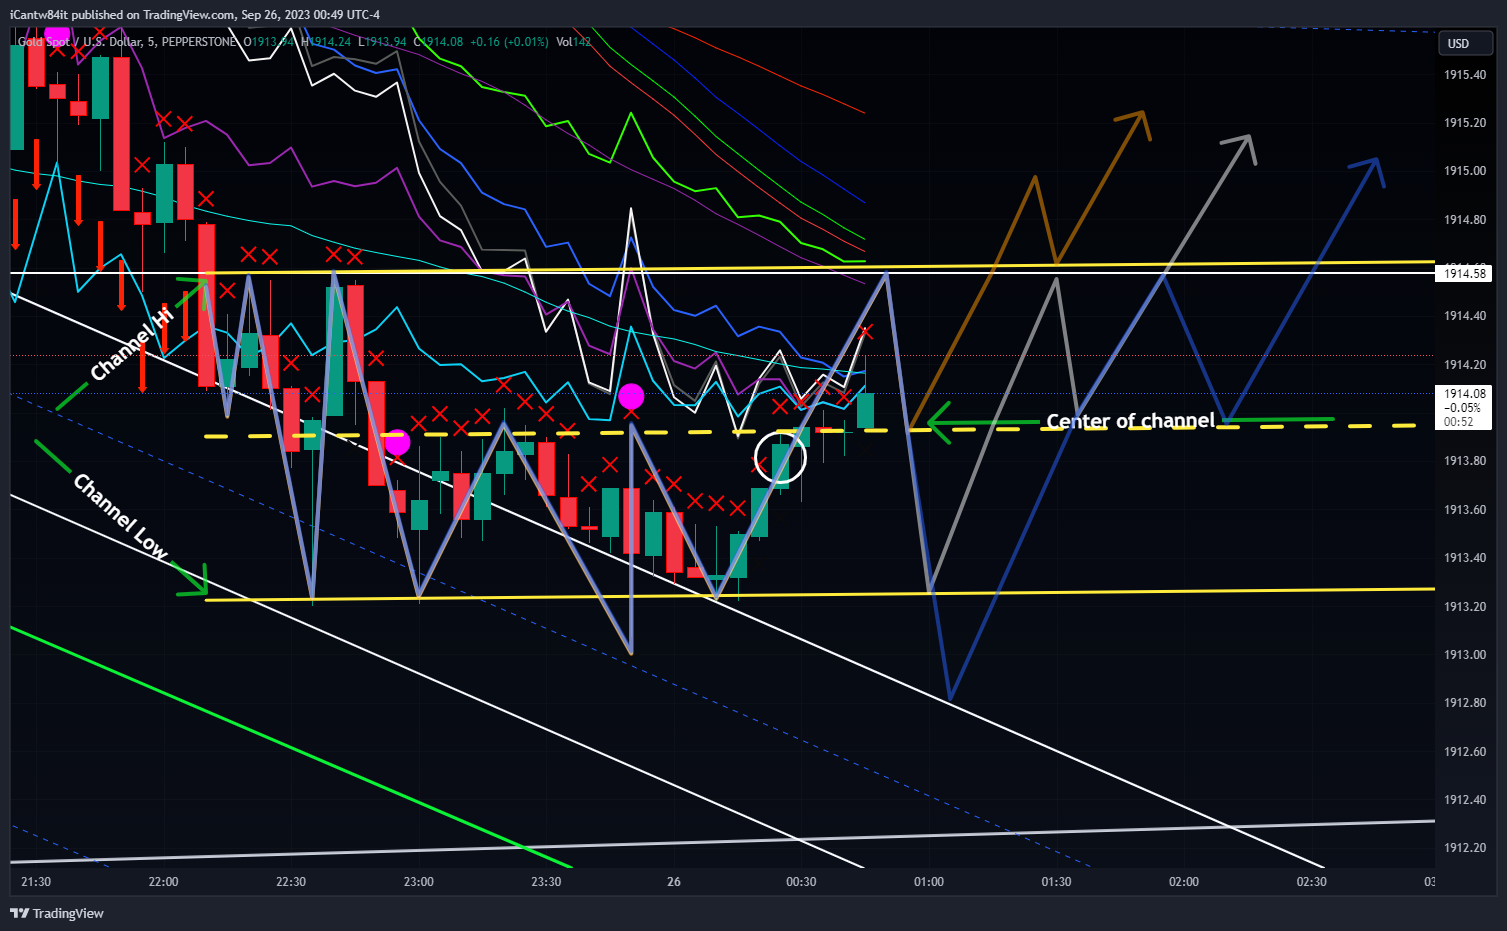Click the 1913.80 price axis label
This screenshot has height=931, width=1507.
[x=1465, y=461]
